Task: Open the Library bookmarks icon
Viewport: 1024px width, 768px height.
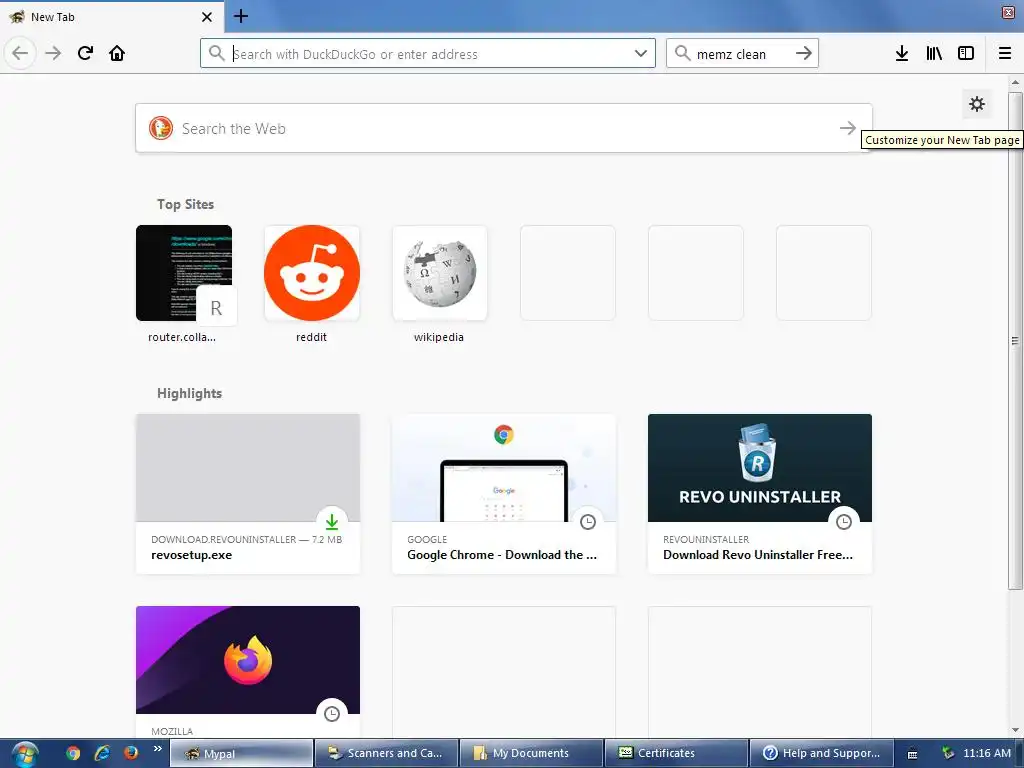Action: coord(934,53)
